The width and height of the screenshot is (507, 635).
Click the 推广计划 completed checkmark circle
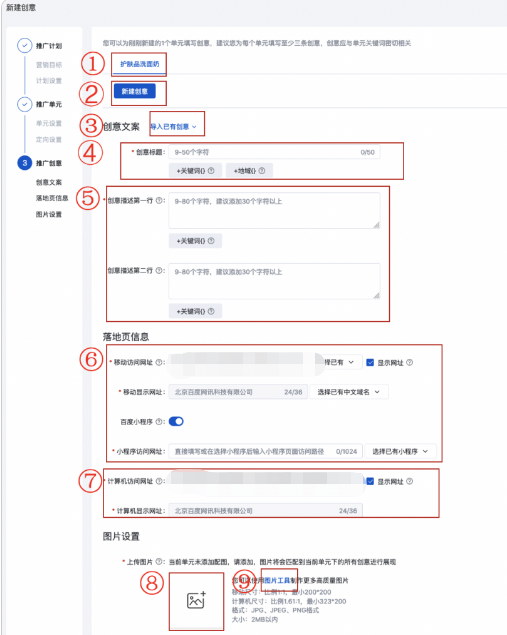(24, 46)
